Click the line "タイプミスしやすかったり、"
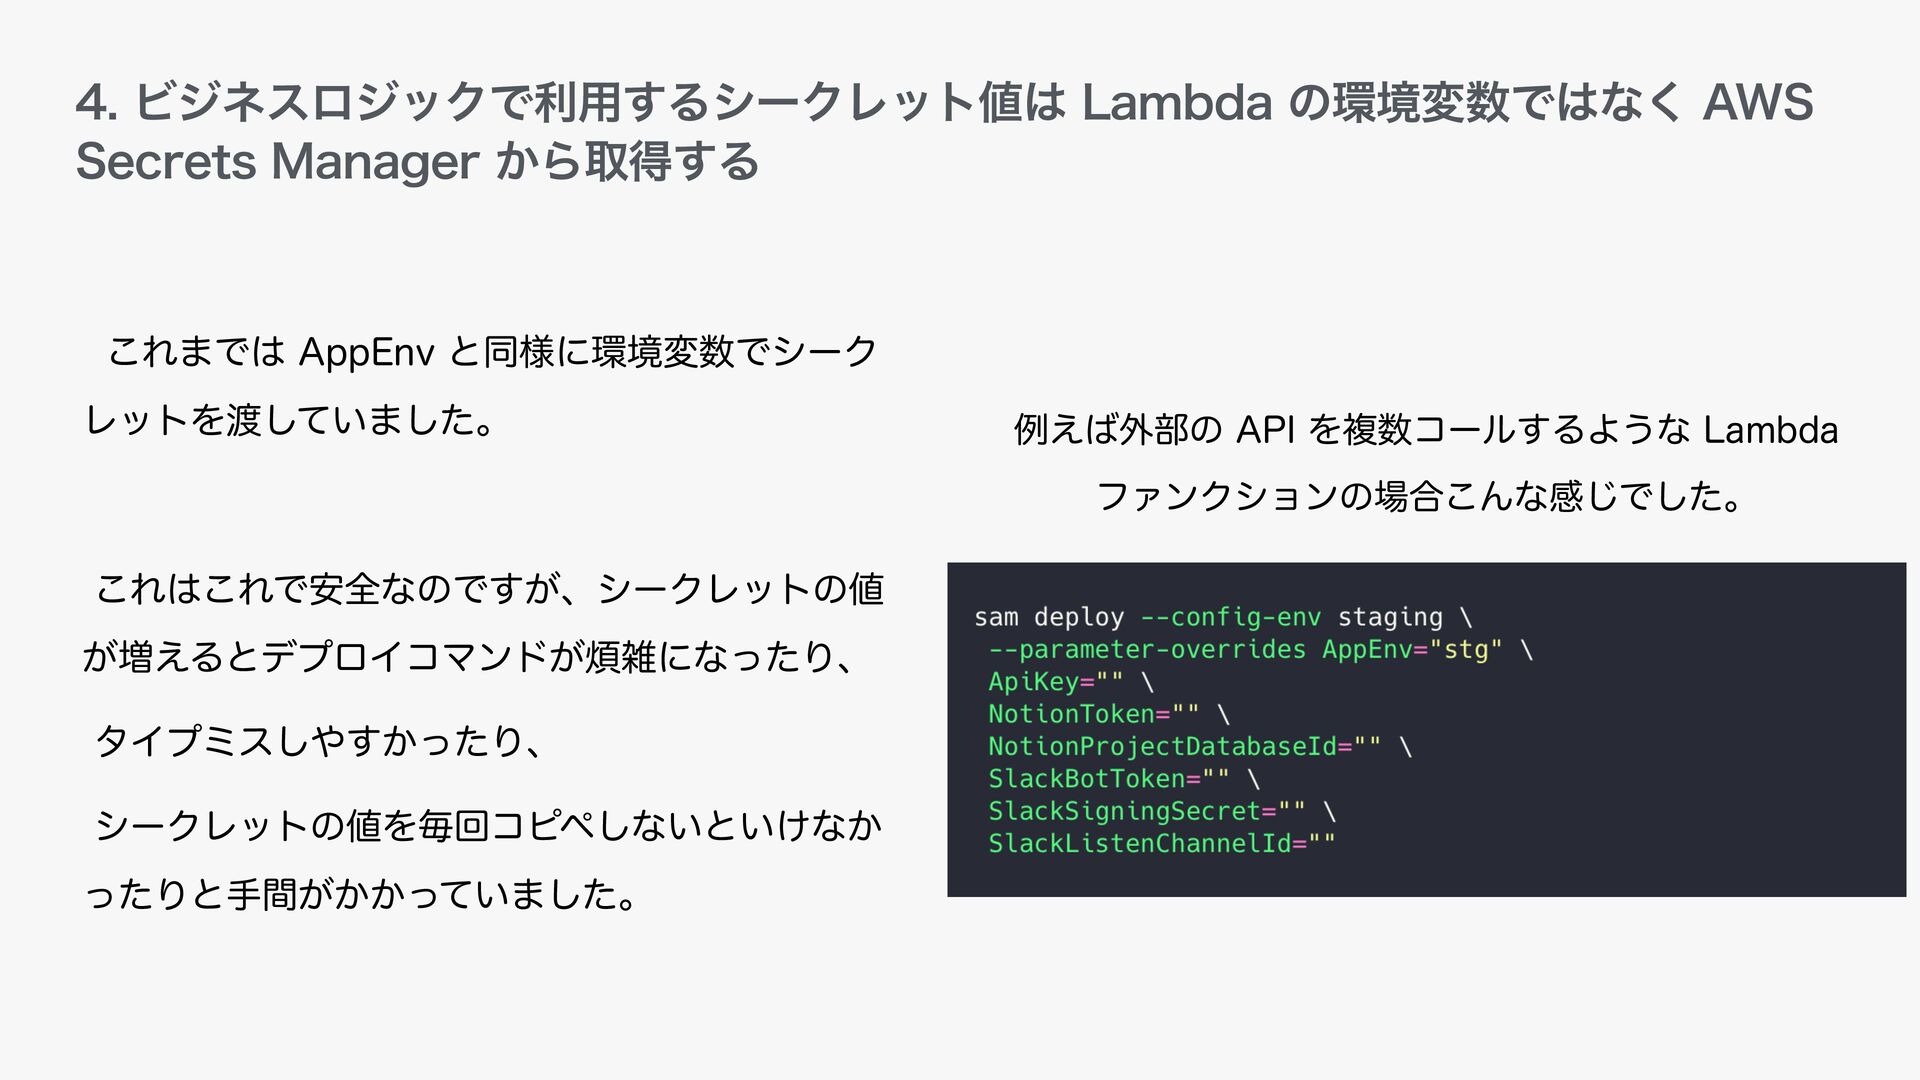This screenshot has height=1080, width=1920. 318,741
